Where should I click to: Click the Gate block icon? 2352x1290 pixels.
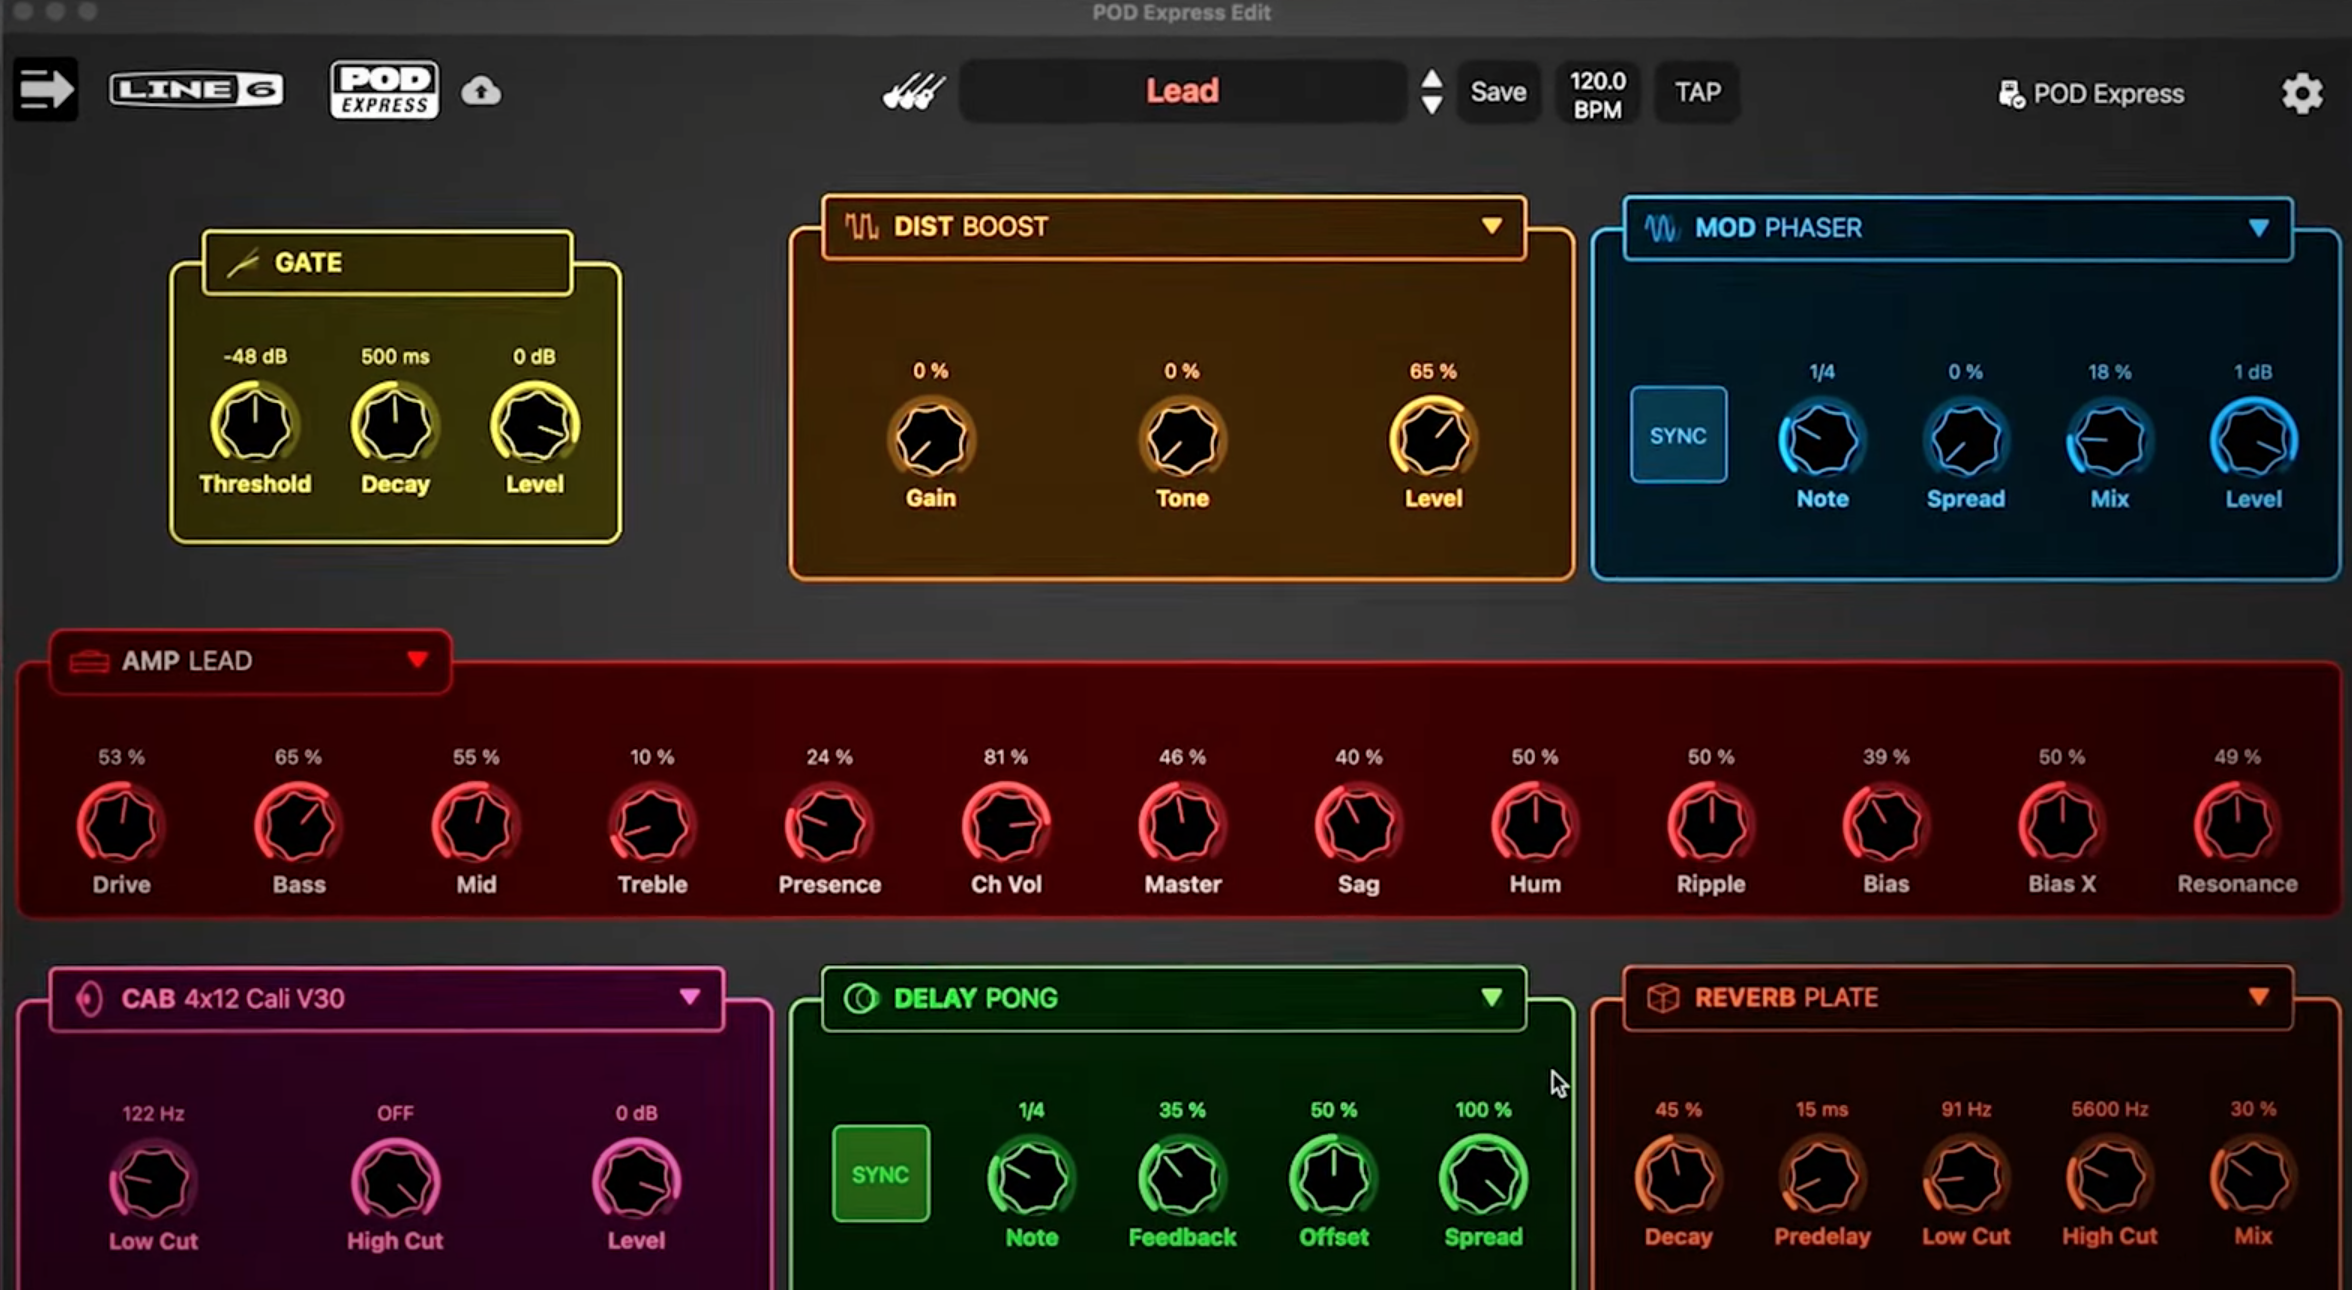[243, 263]
